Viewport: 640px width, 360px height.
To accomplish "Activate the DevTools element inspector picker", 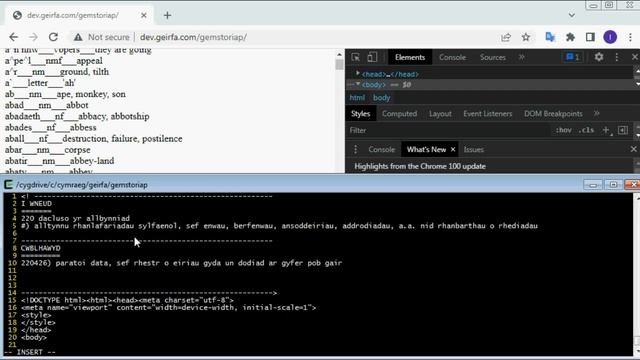I will pos(356,58).
